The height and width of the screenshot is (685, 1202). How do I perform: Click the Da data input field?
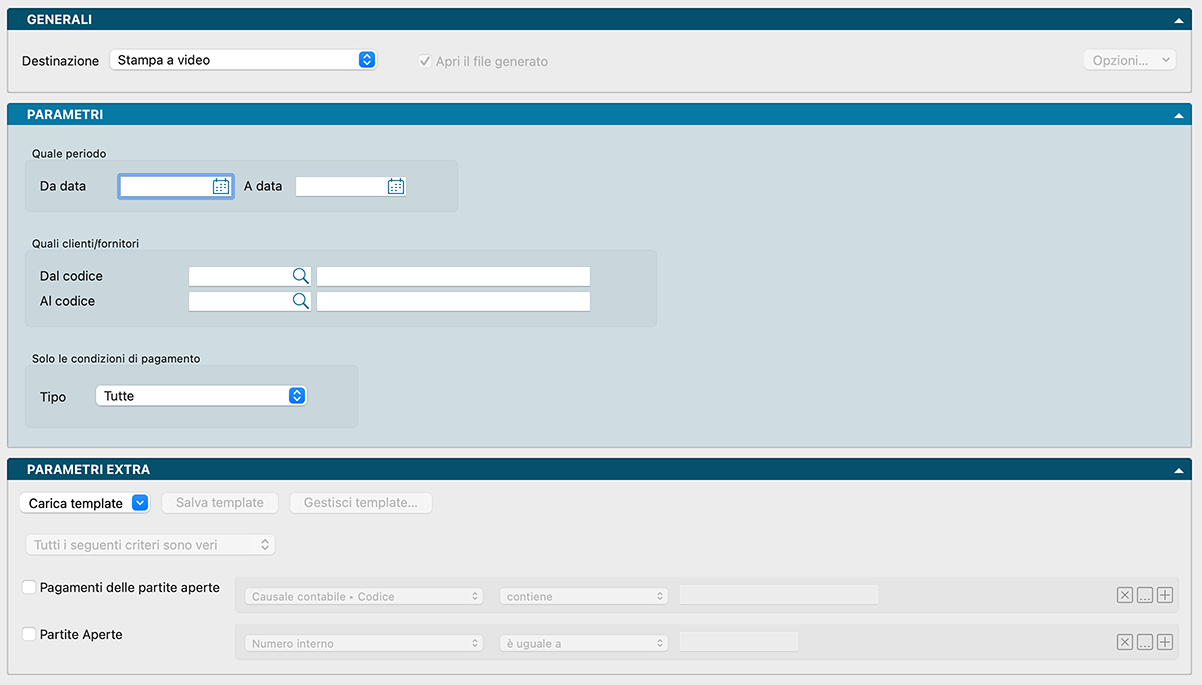(x=165, y=186)
